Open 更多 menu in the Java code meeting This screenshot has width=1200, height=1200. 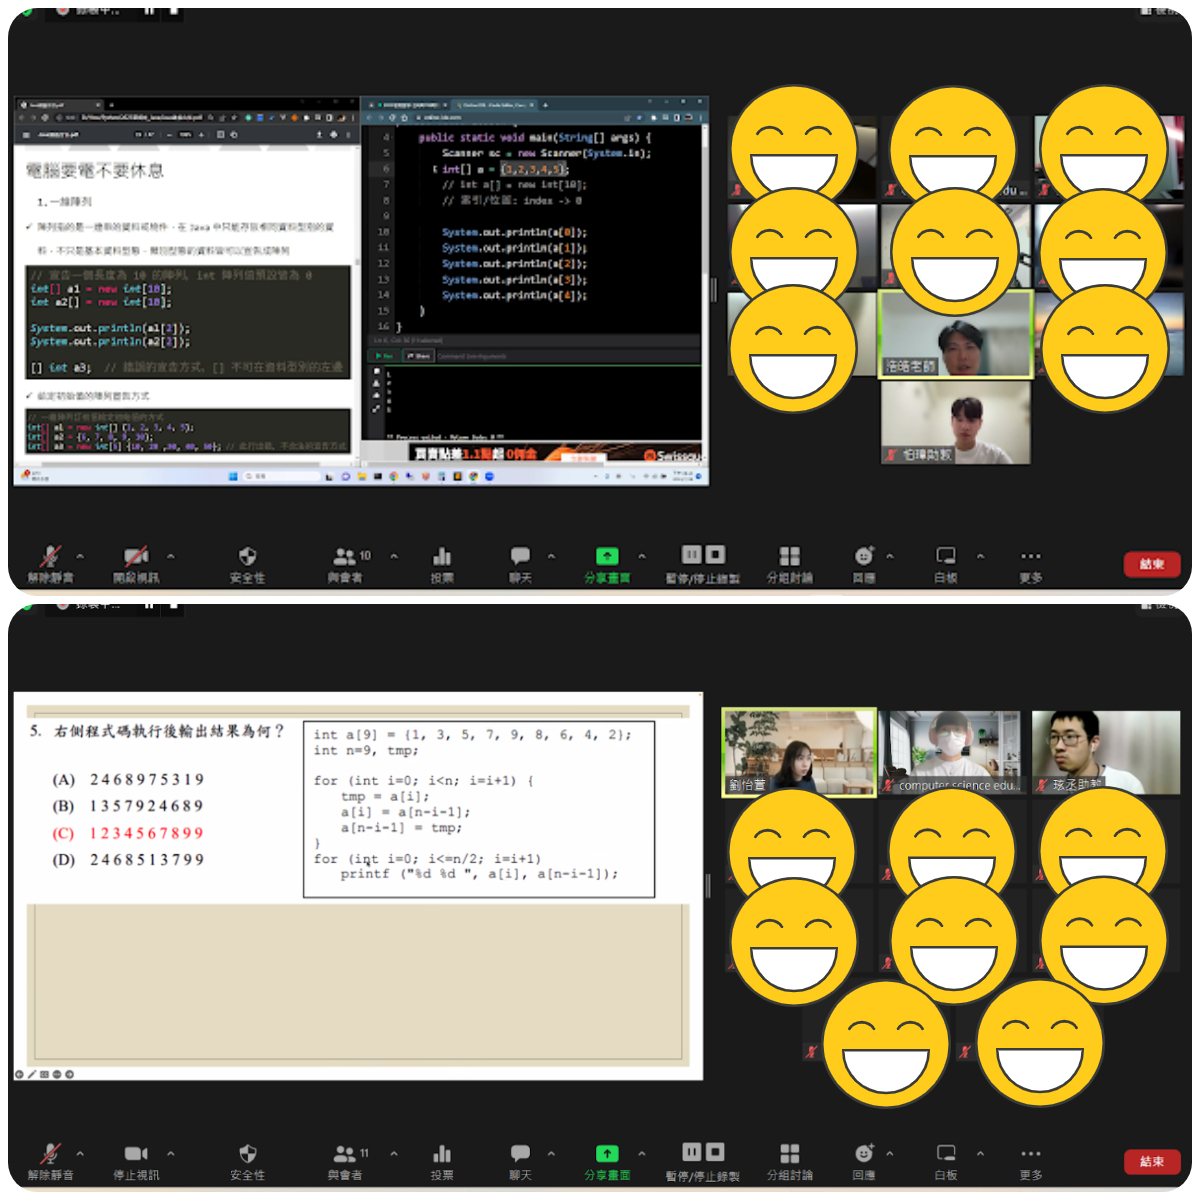[1031, 557]
